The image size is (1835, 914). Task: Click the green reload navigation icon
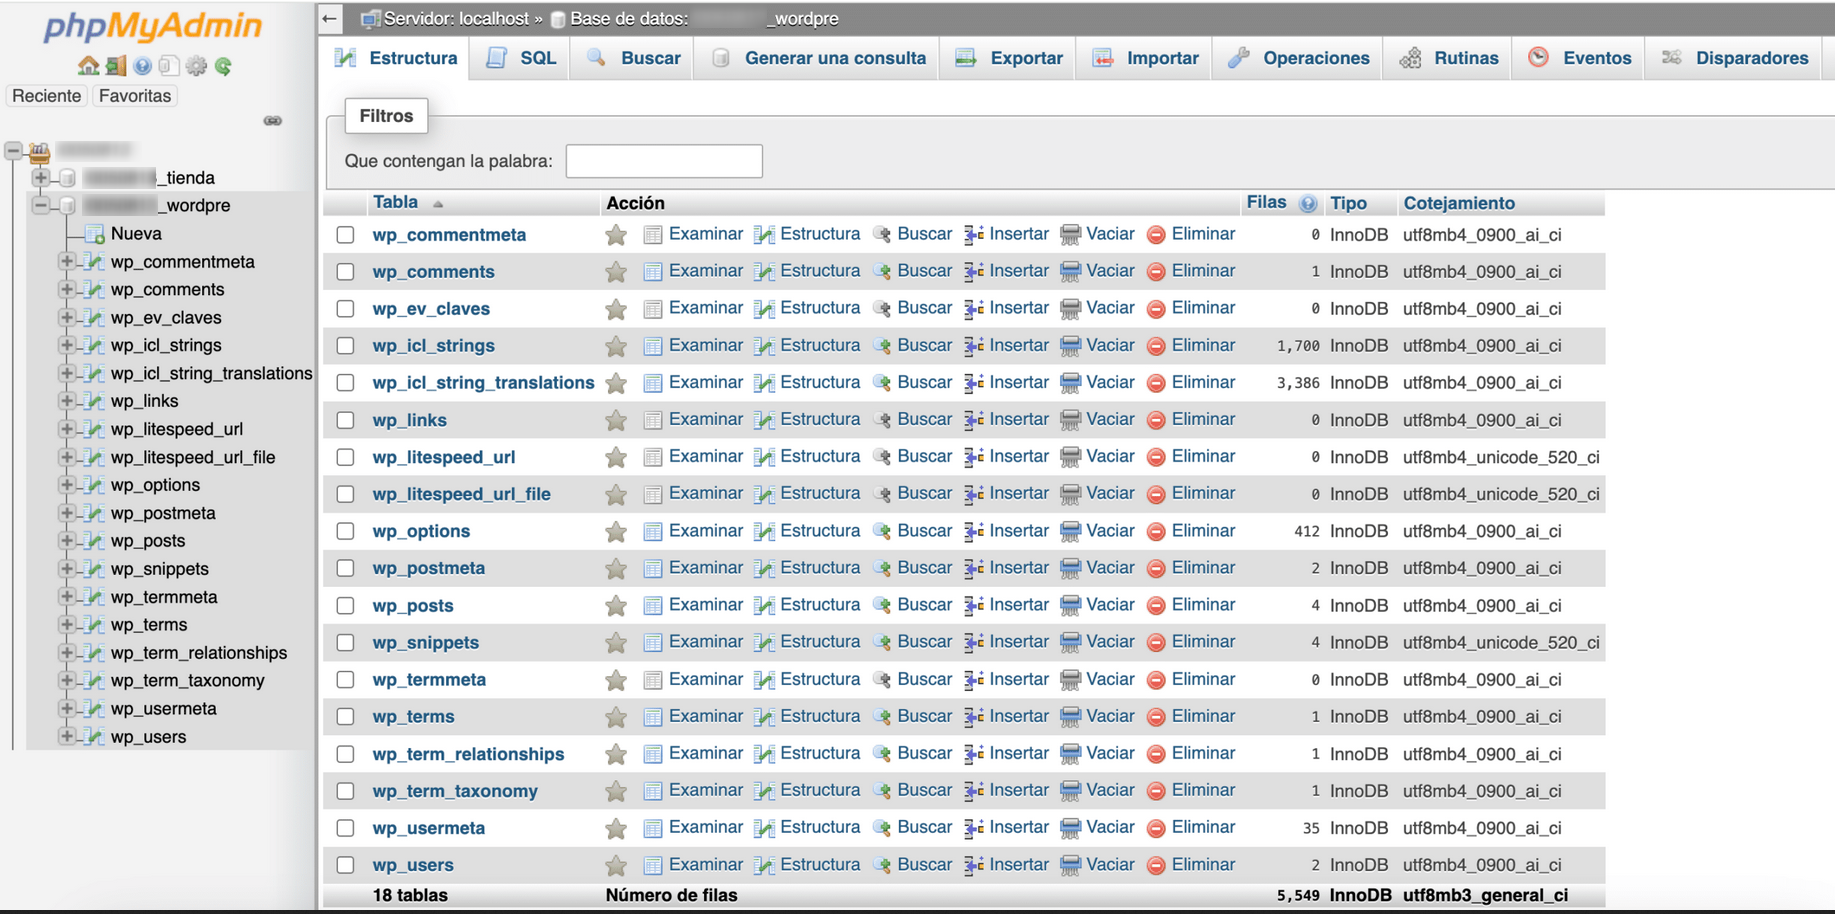[224, 66]
